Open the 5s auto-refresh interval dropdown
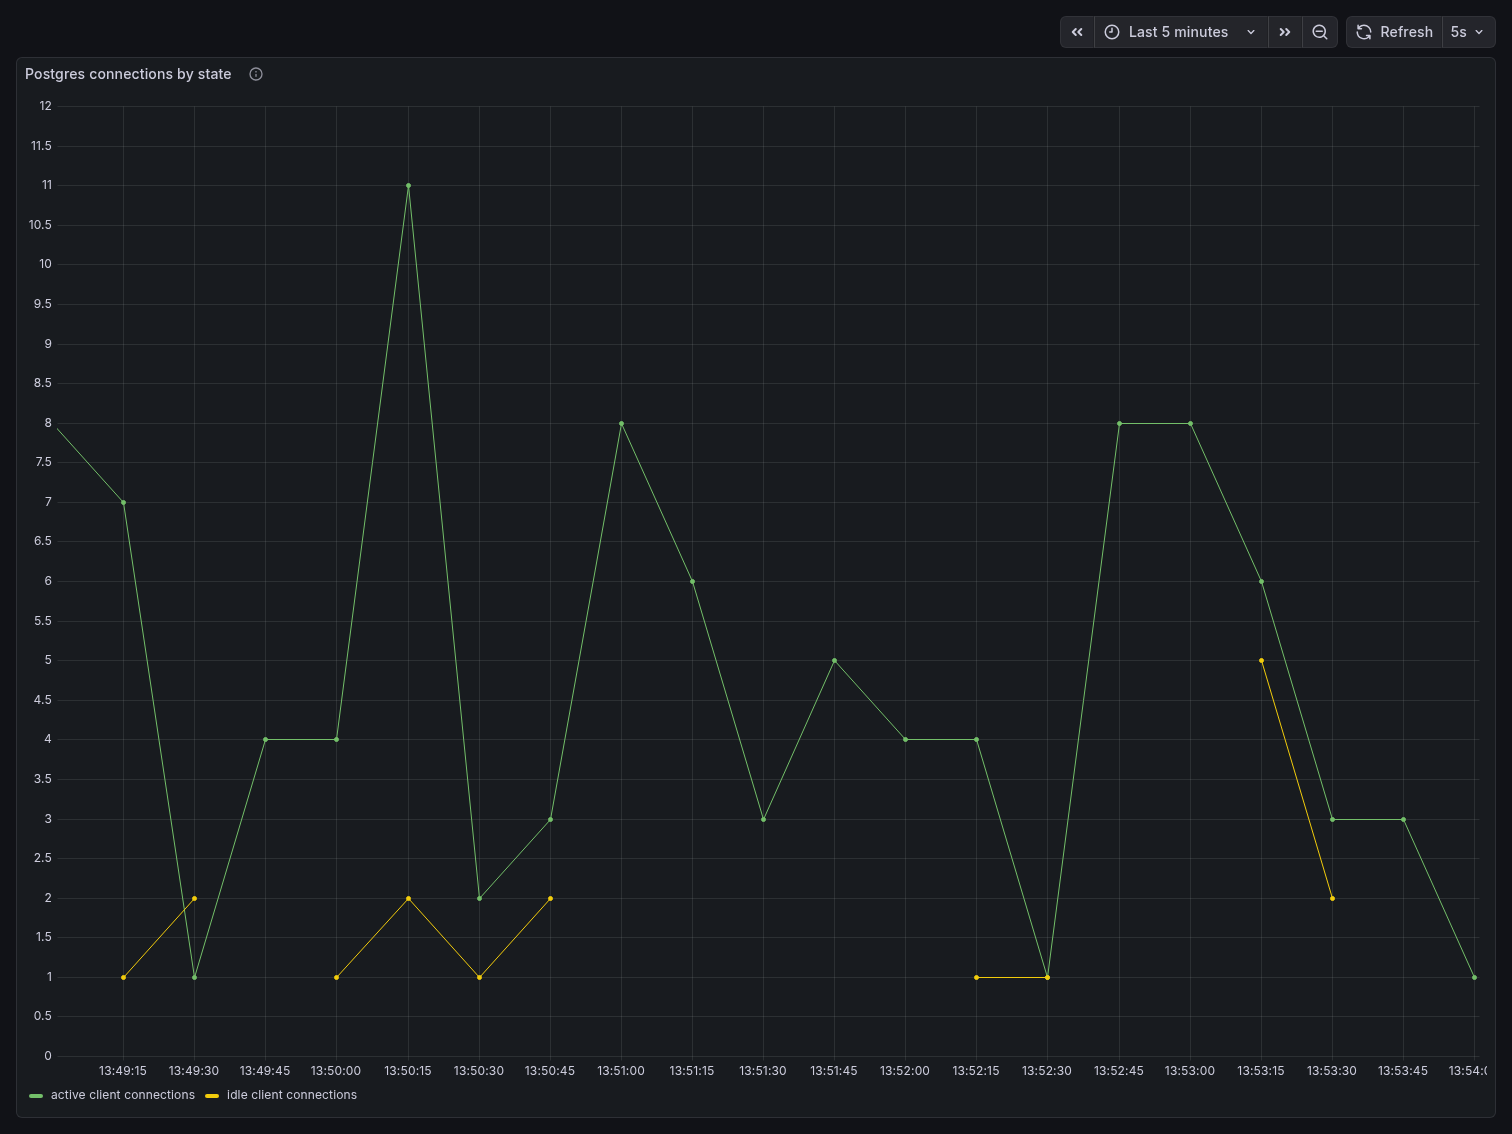This screenshot has height=1134, width=1512. pos(1468,32)
